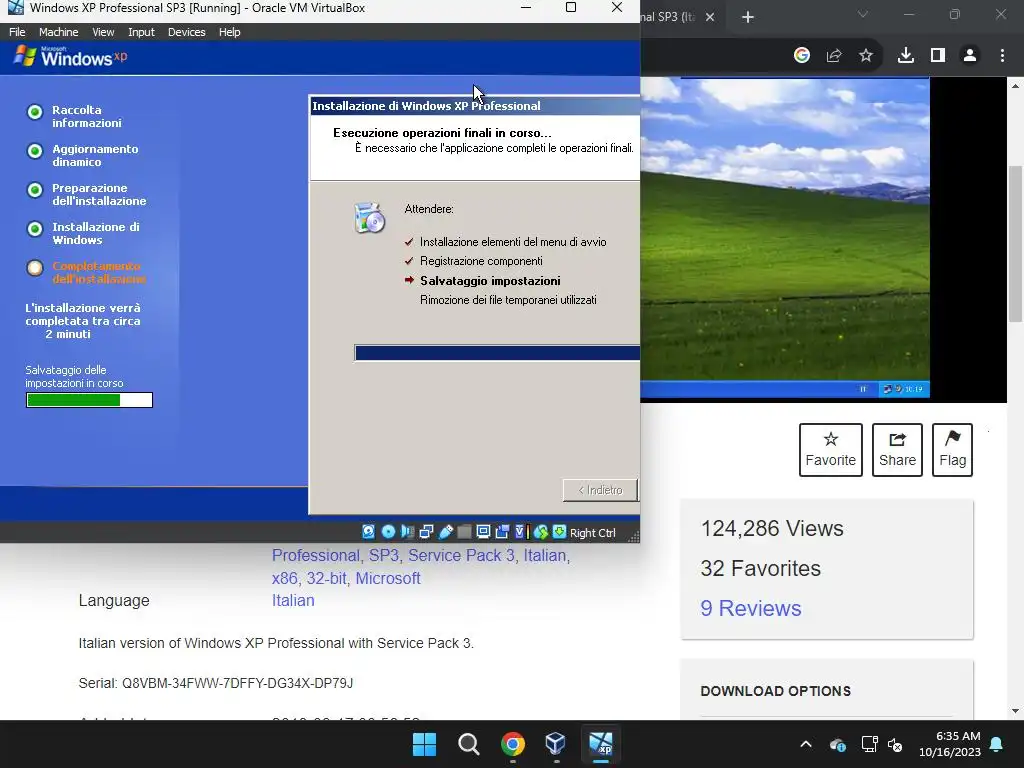Open Chrome downloads icon

906,56
